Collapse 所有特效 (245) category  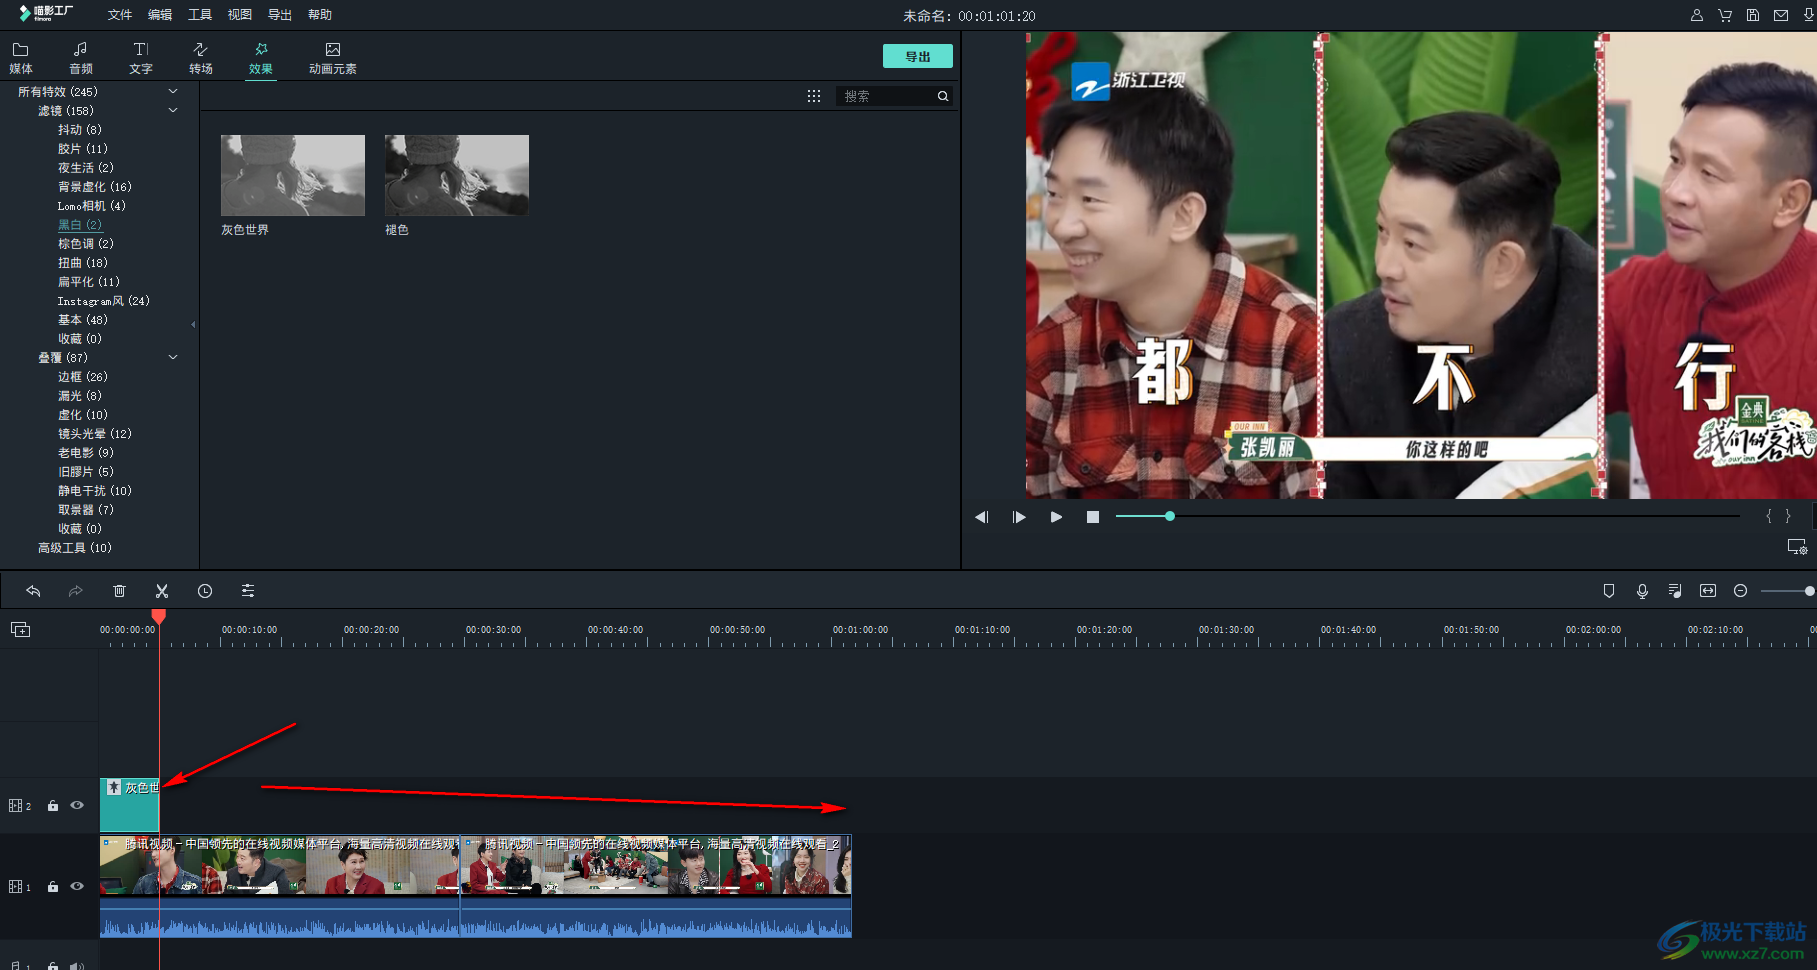(173, 91)
